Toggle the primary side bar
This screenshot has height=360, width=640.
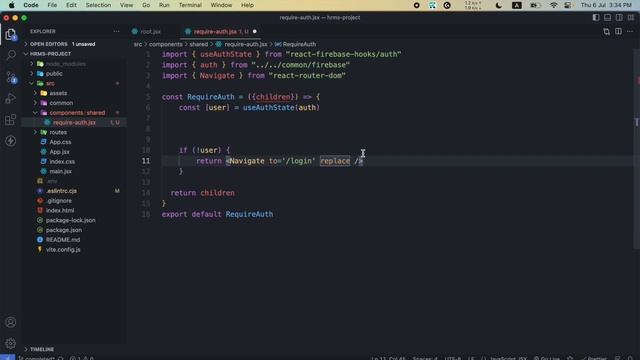[596, 18]
